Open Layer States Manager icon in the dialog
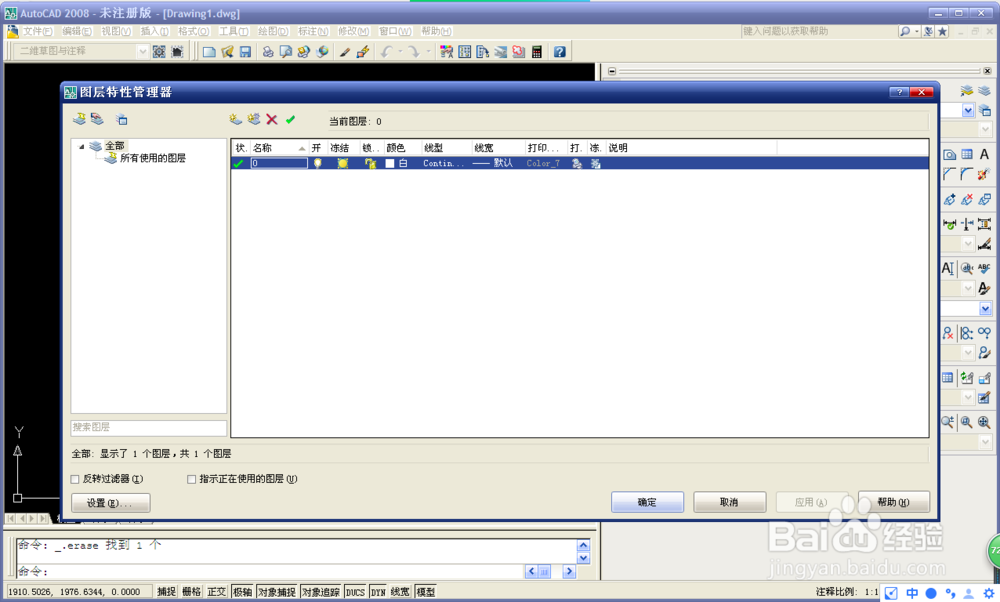This screenshot has height=602, width=1000. [x=121, y=119]
